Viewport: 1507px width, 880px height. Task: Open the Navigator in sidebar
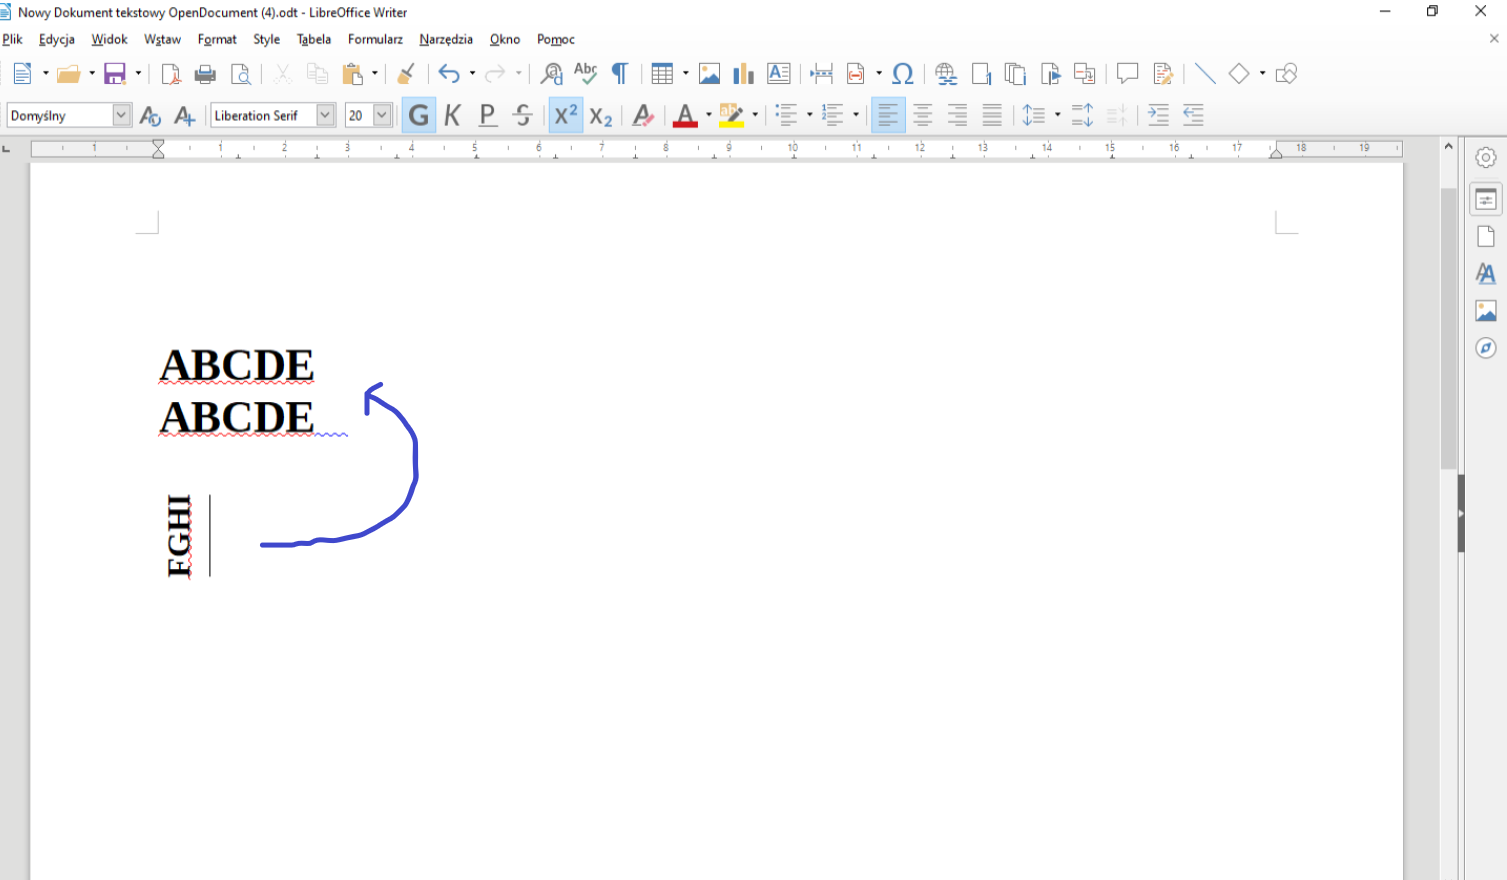1485,348
